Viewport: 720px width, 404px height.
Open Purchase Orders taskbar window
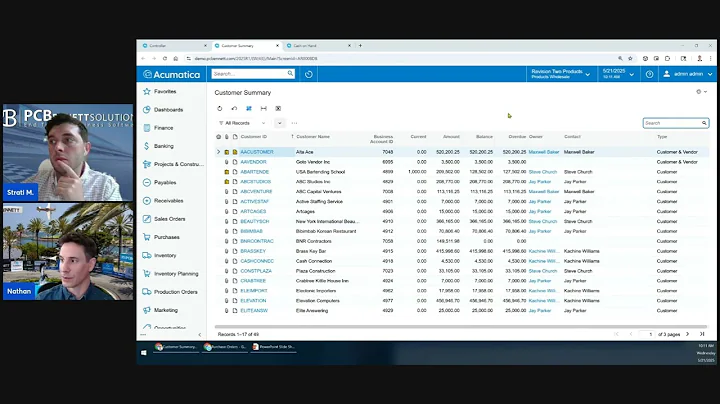point(225,347)
